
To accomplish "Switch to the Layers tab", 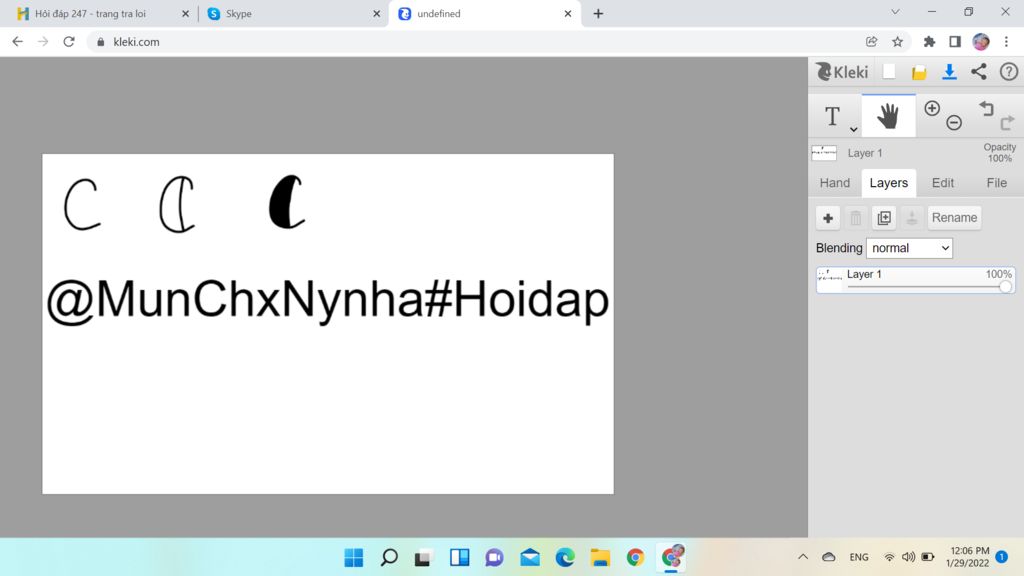I will coord(888,183).
